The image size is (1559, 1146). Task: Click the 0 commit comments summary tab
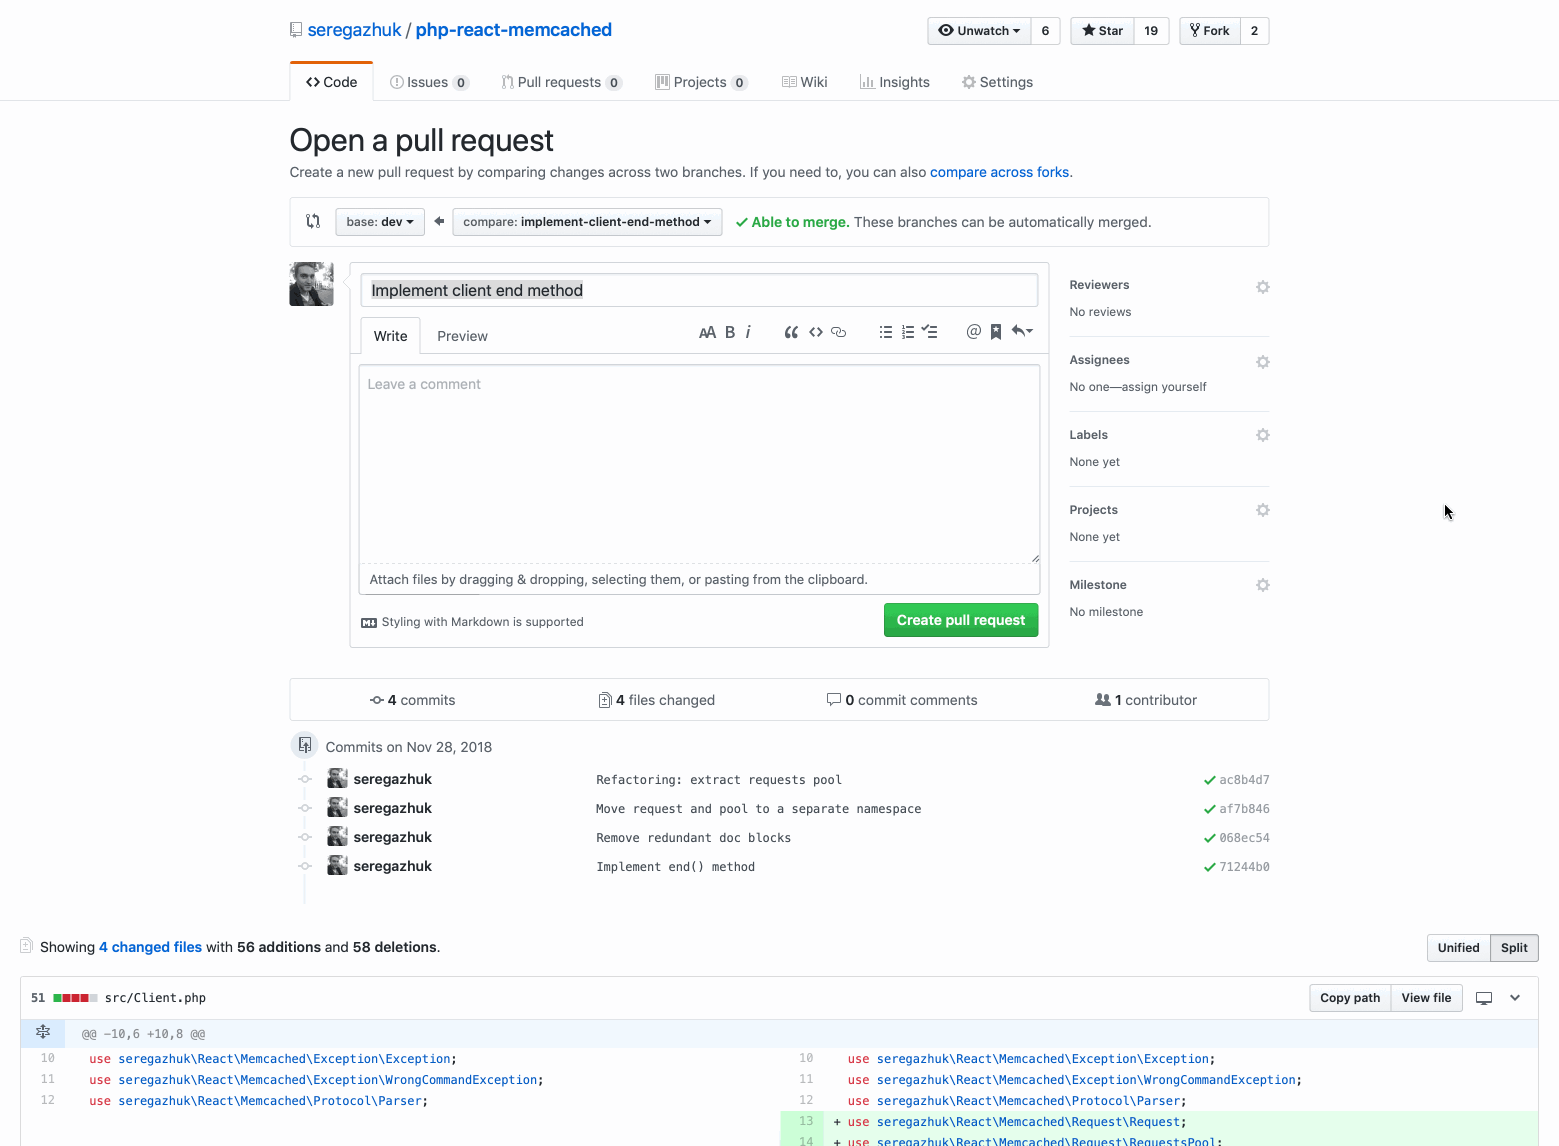coord(902,700)
